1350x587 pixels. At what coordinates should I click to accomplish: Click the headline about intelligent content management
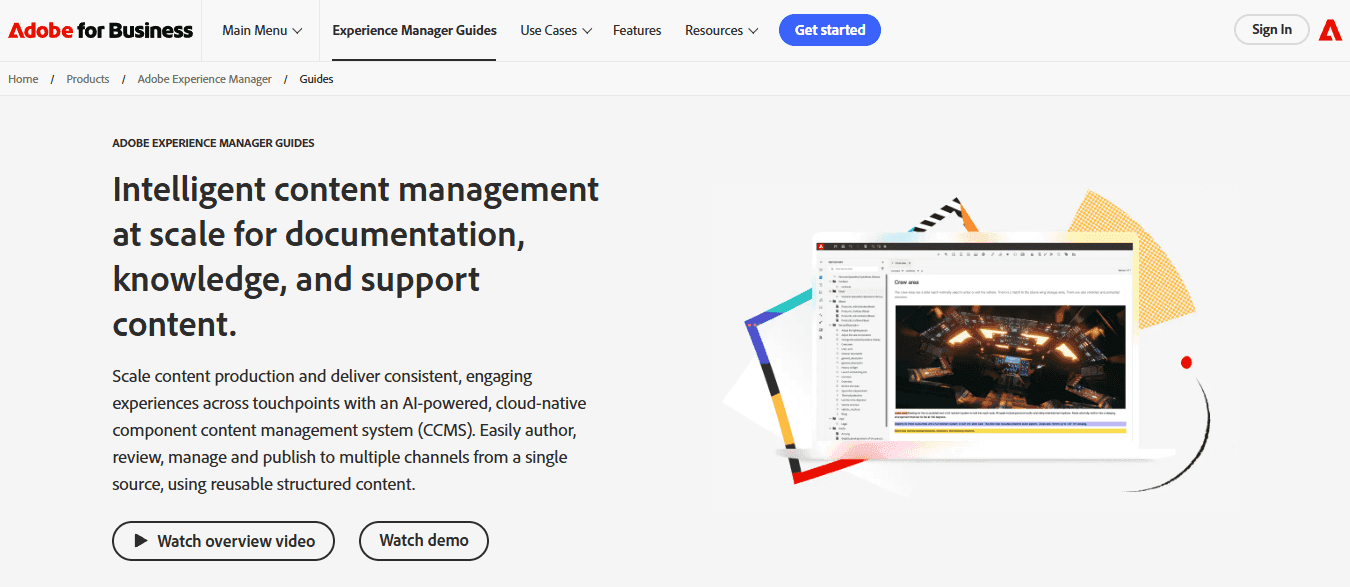(355, 255)
